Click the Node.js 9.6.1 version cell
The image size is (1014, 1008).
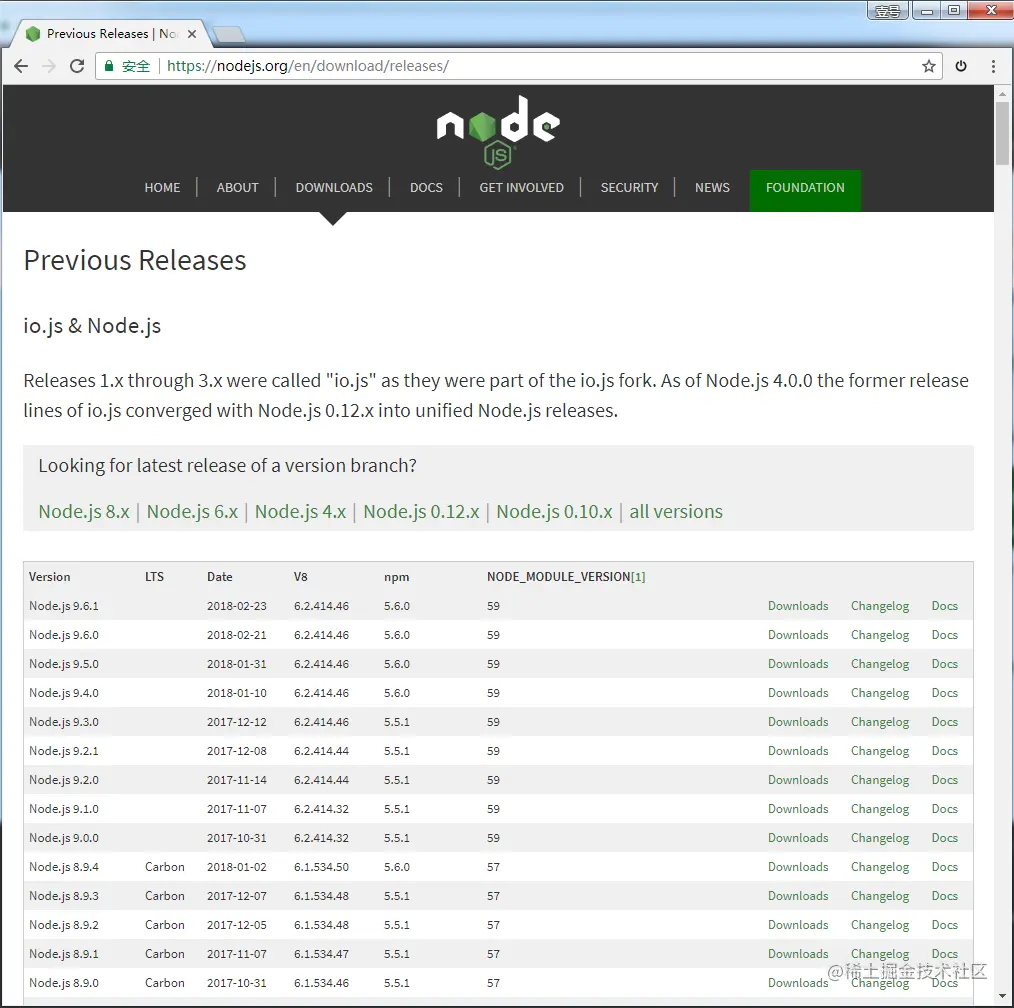63,606
